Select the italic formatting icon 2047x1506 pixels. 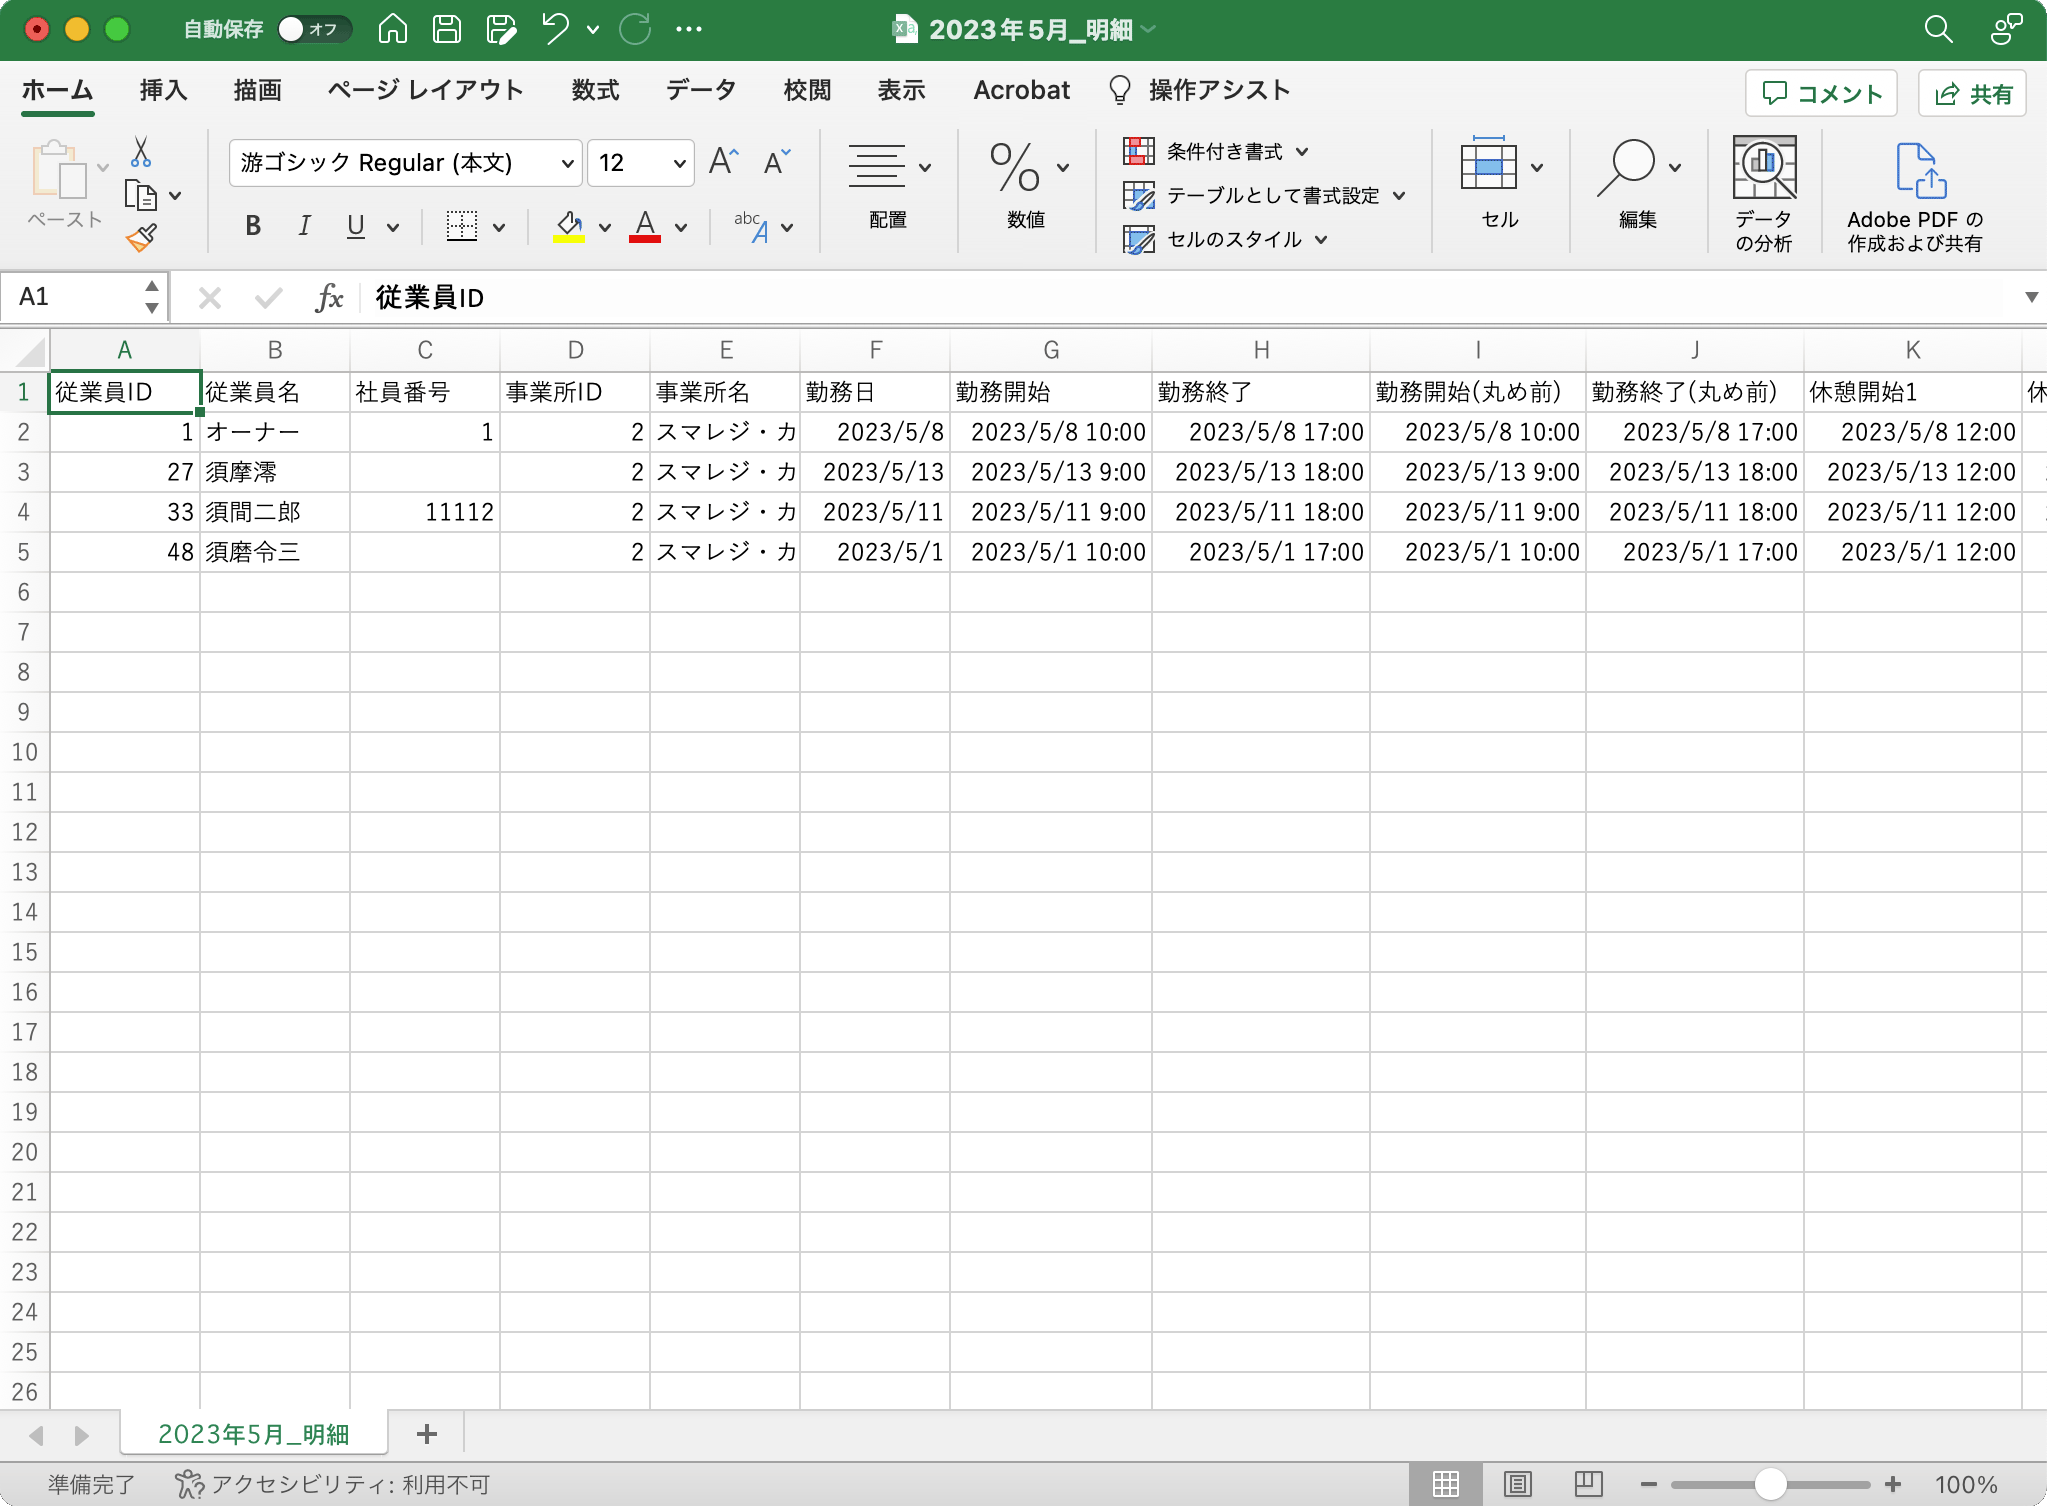(304, 226)
